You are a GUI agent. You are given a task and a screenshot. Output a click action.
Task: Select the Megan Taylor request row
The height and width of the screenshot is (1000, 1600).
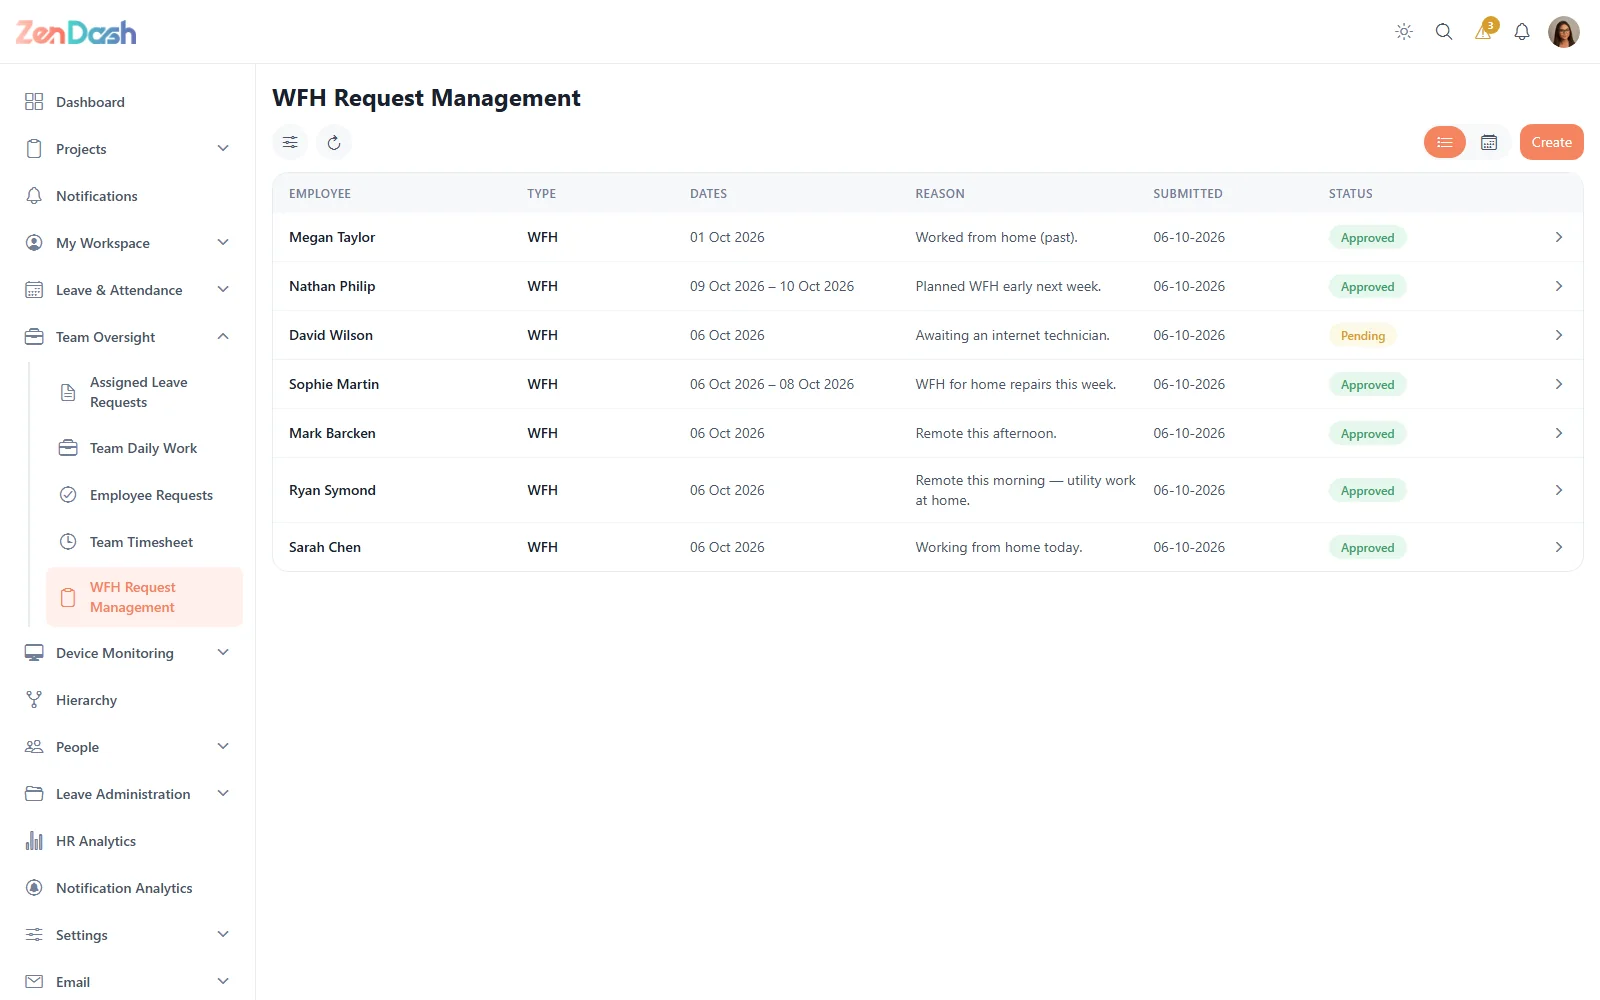click(928, 237)
